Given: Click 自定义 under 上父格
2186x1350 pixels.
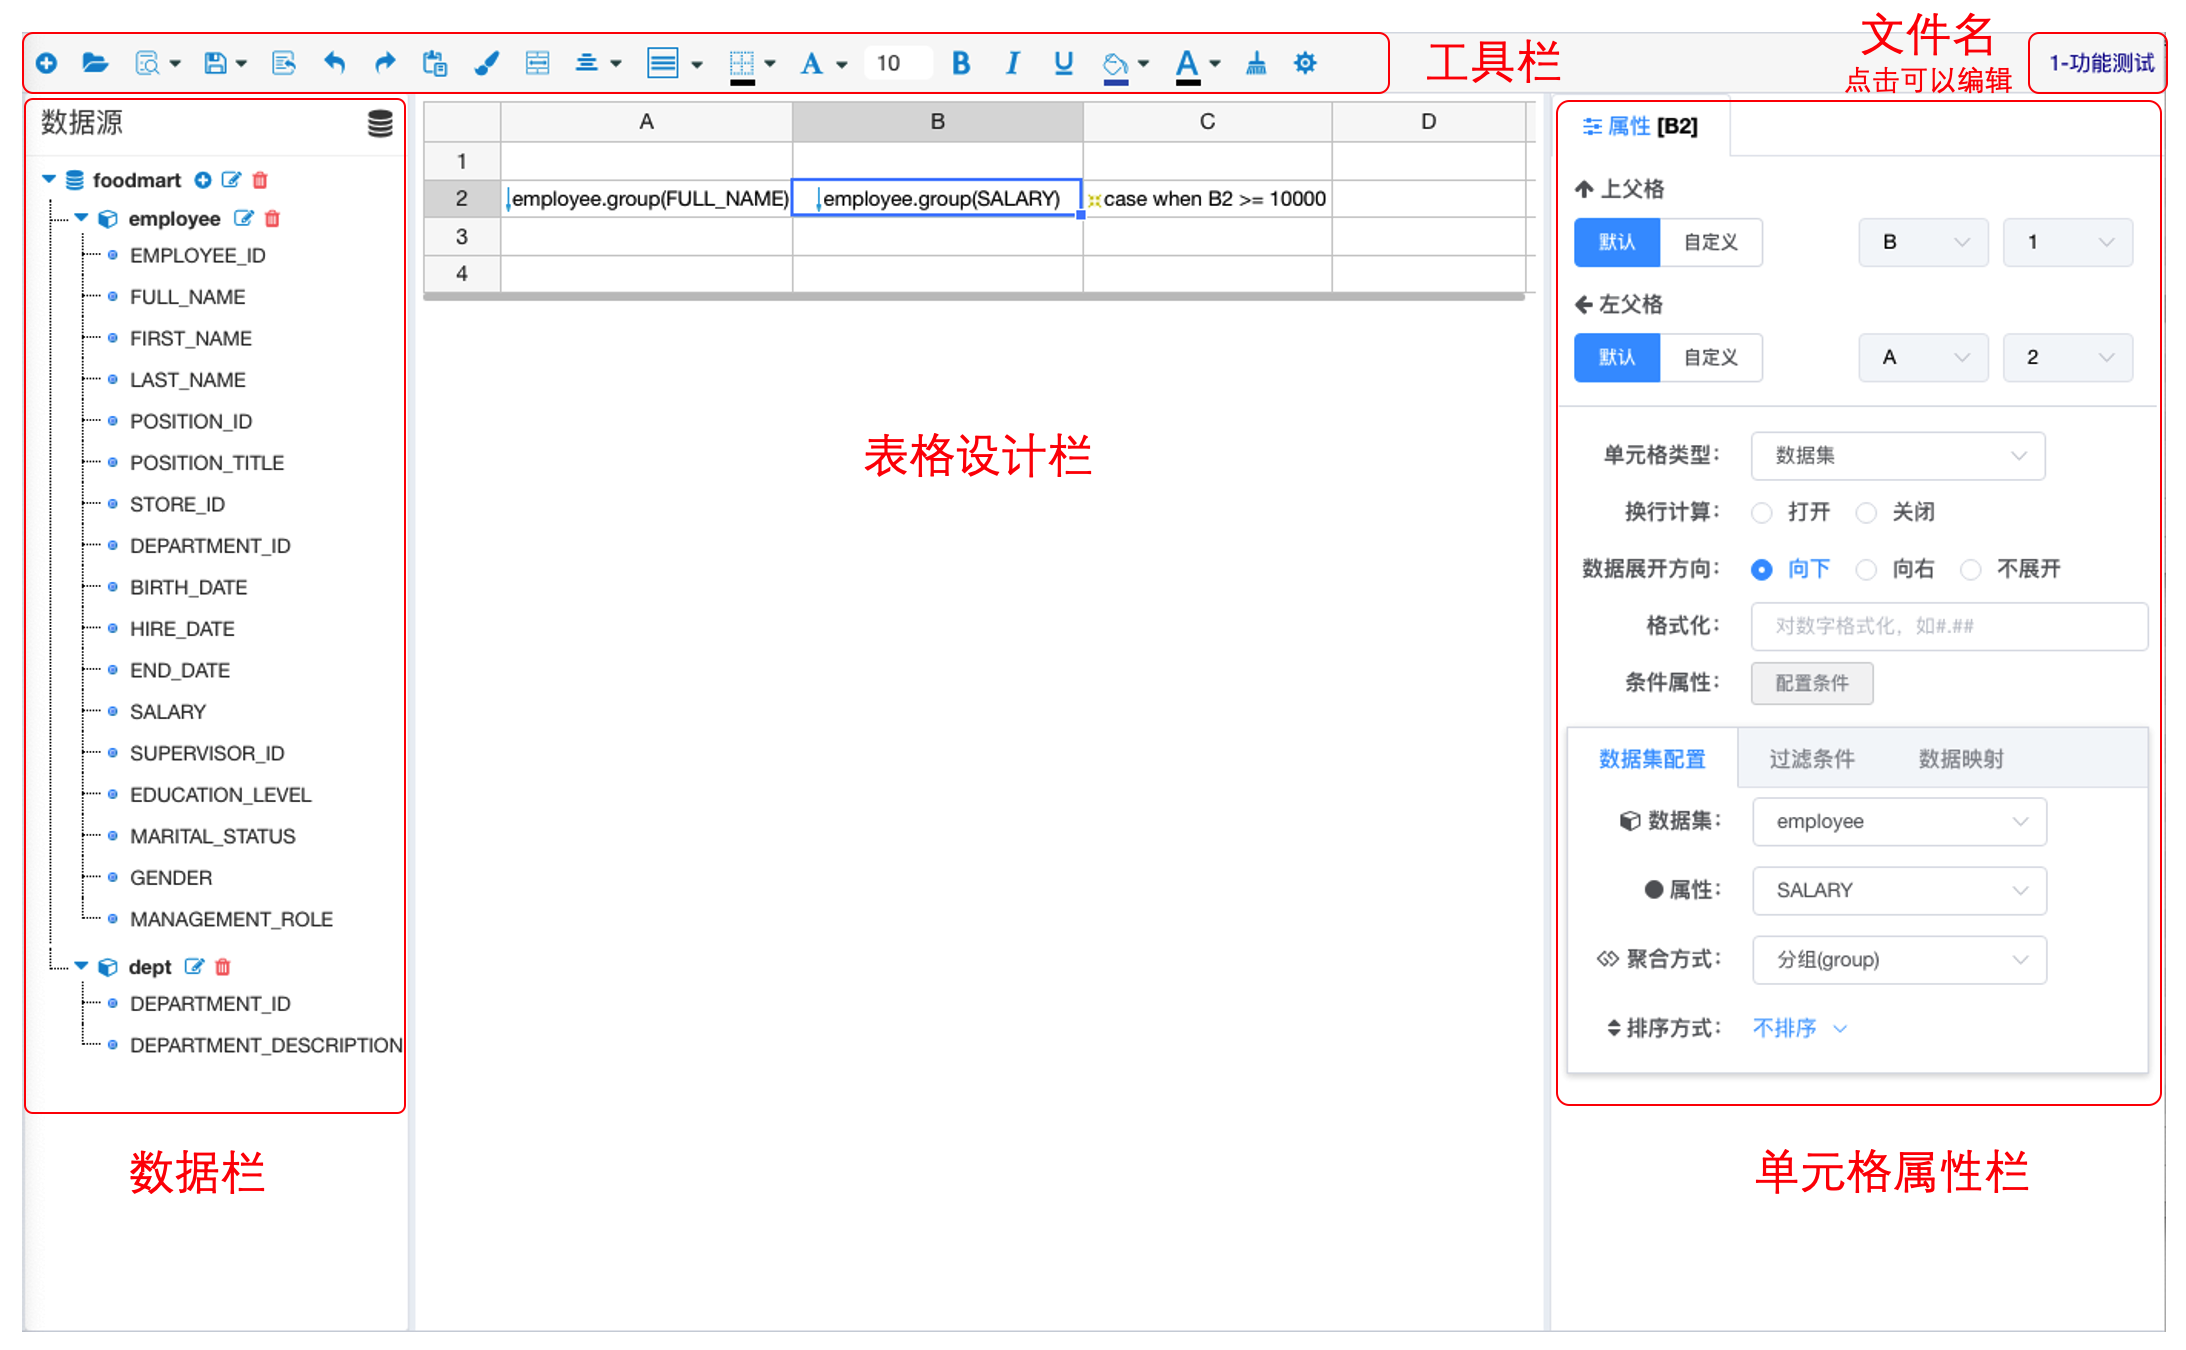Looking at the screenshot, I should coord(1711,243).
